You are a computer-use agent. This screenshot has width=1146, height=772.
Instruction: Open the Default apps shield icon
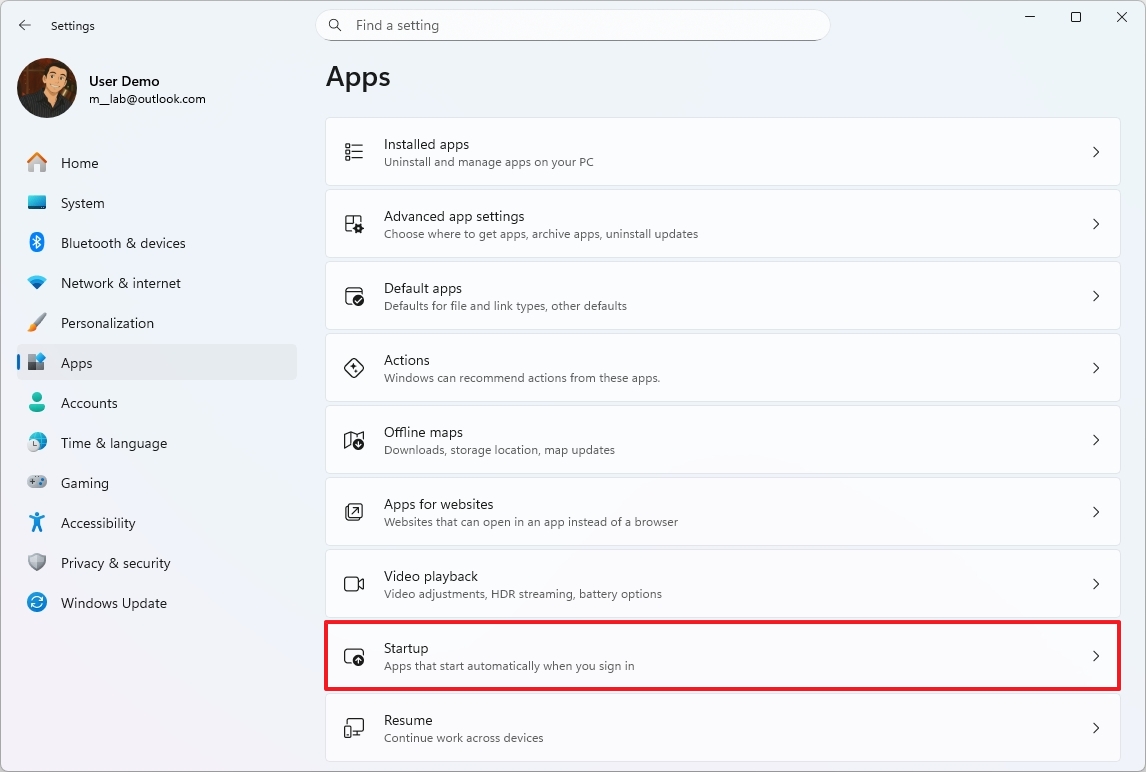click(353, 295)
